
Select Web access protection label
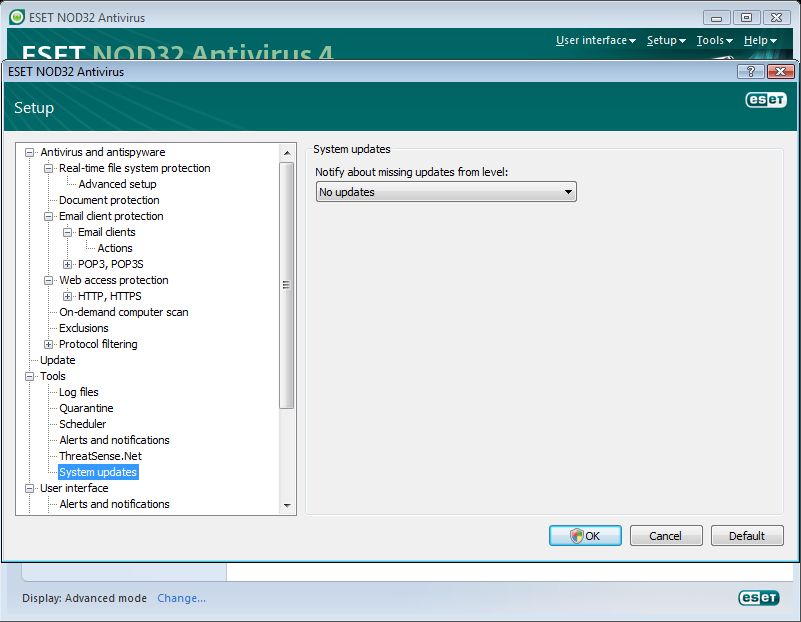[x=114, y=280]
